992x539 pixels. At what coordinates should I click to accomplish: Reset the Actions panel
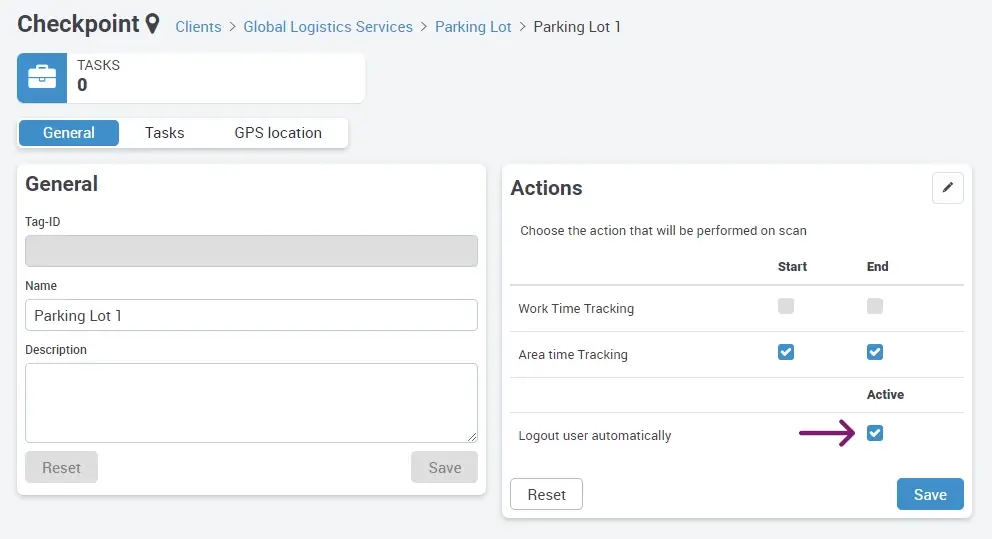coord(546,495)
